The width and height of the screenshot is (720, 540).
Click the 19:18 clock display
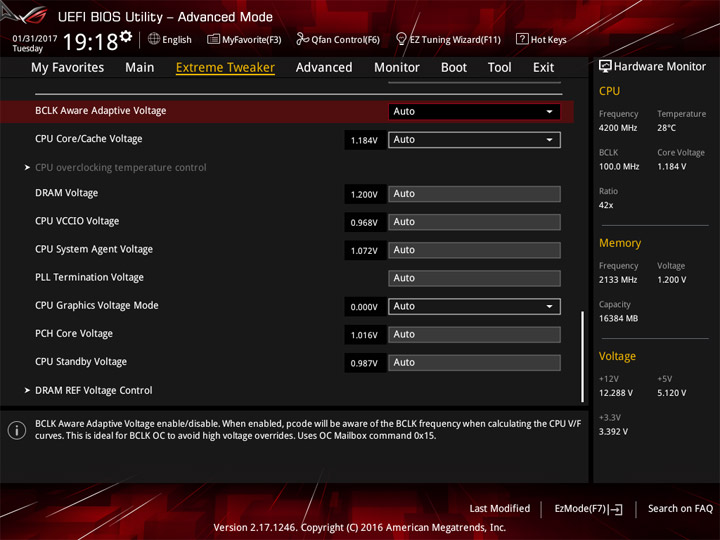point(90,42)
